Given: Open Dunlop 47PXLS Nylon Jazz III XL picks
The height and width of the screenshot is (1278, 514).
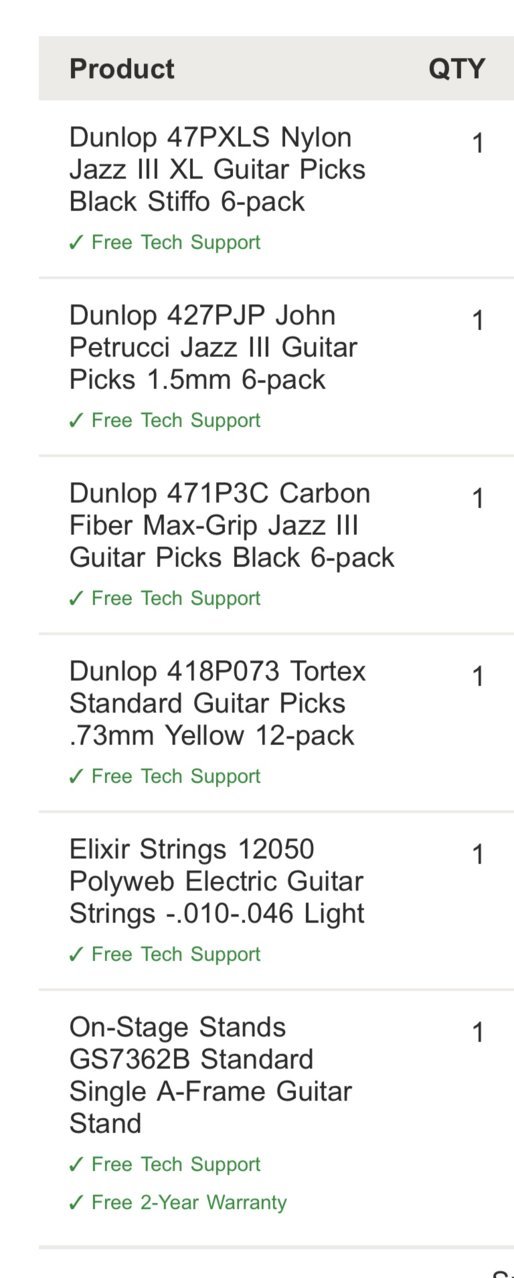Looking at the screenshot, I should (217, 169).
